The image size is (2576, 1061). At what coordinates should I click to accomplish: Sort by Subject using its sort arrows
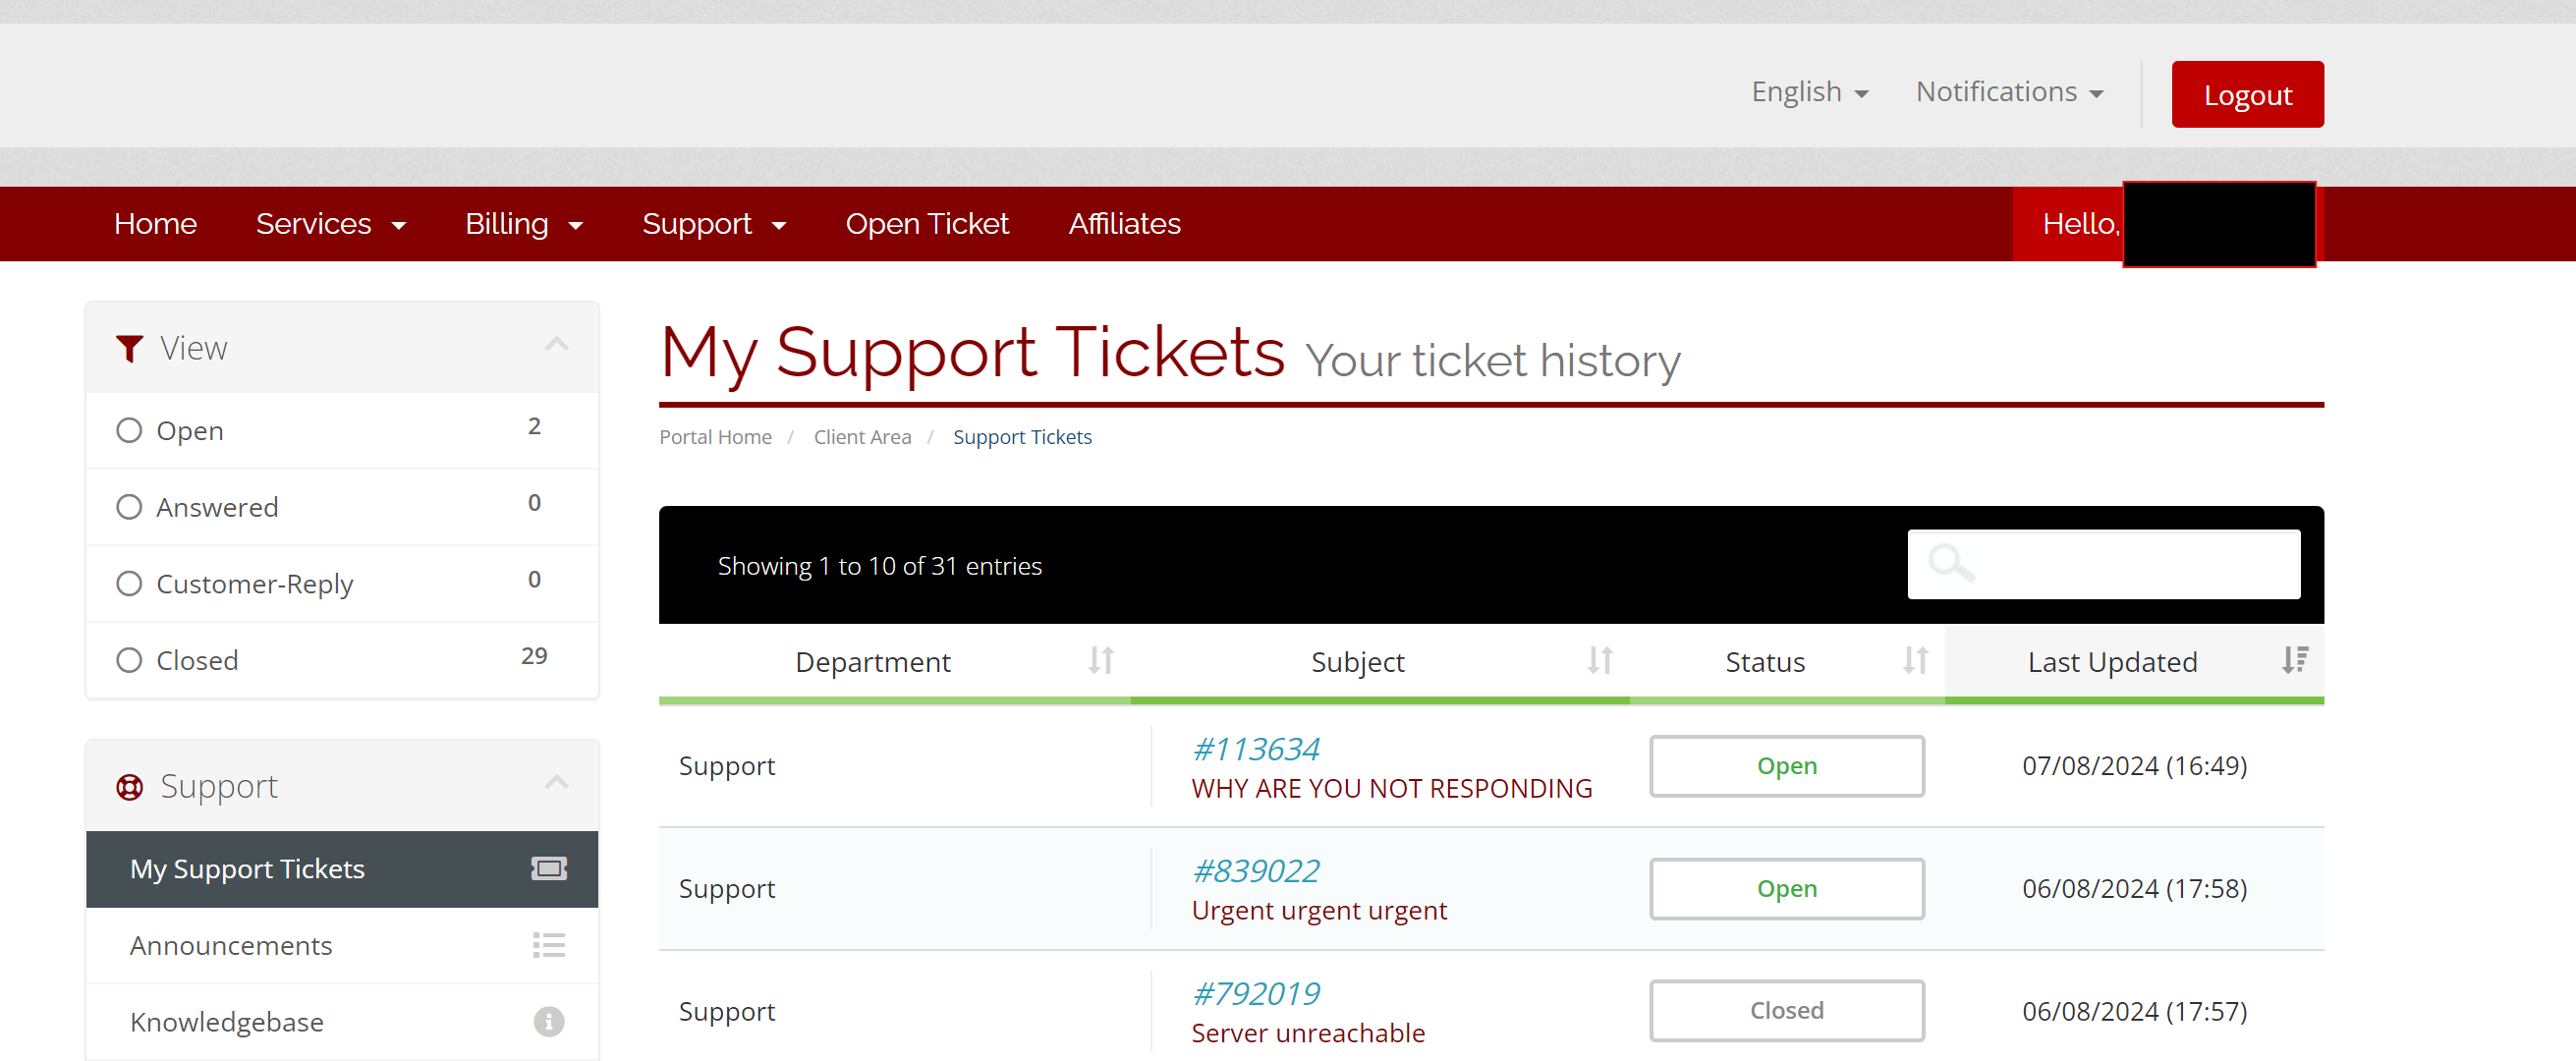[1600, 661]
